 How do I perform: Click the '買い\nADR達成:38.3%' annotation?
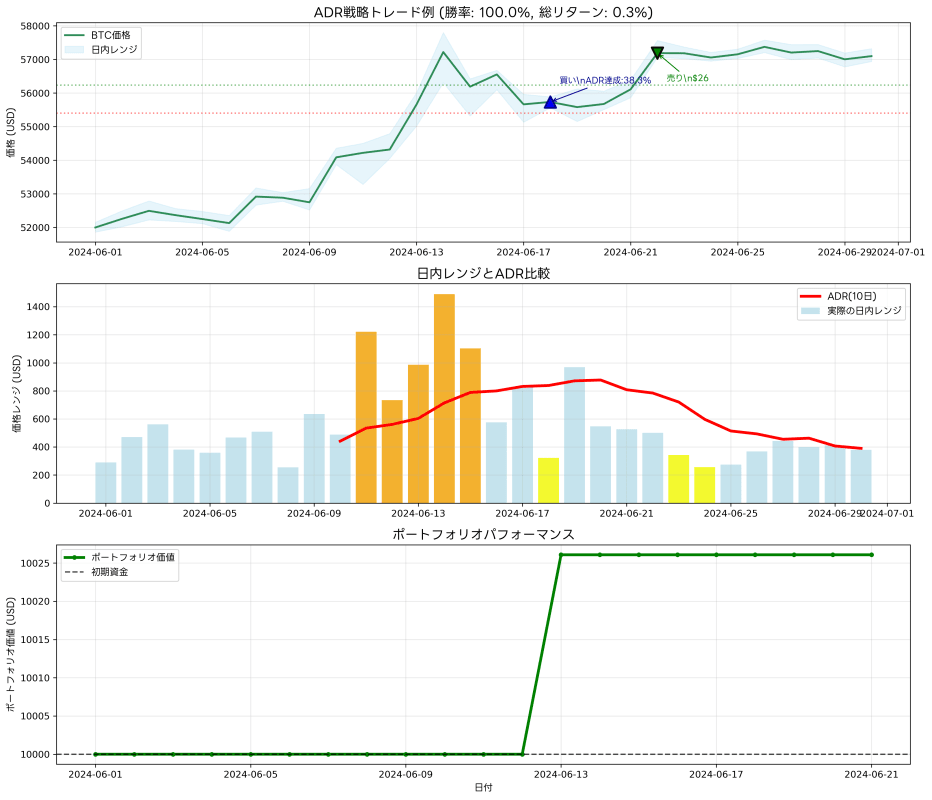[x=605, y=80]
